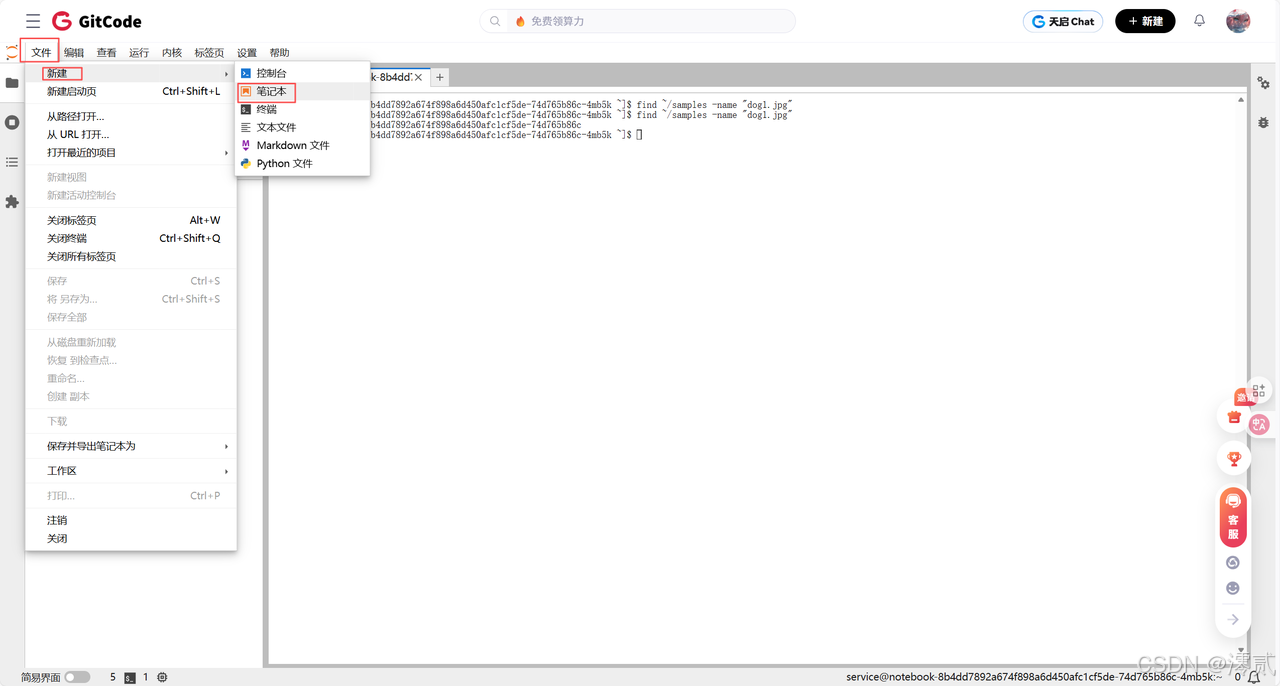Screen dimensions: 1280x686
Task: Click the Jupyter logo icon by the menu bar
Action: point(12,52)
